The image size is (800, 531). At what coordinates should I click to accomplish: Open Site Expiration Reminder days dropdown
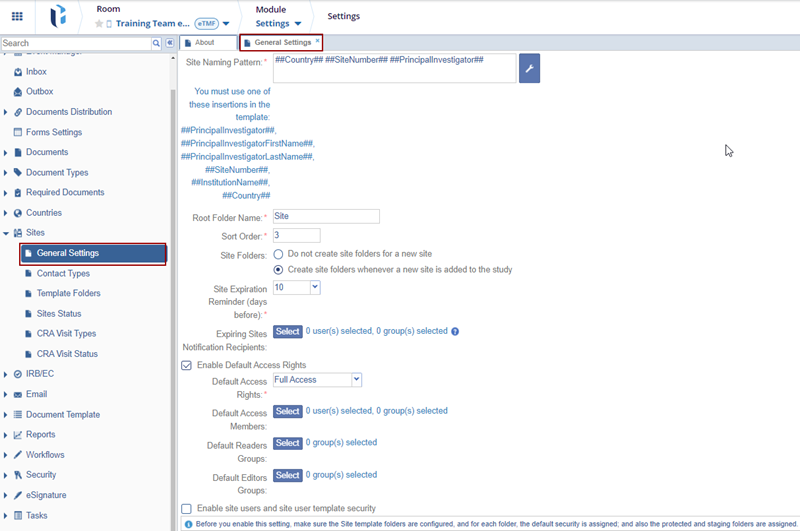point(315,287)
